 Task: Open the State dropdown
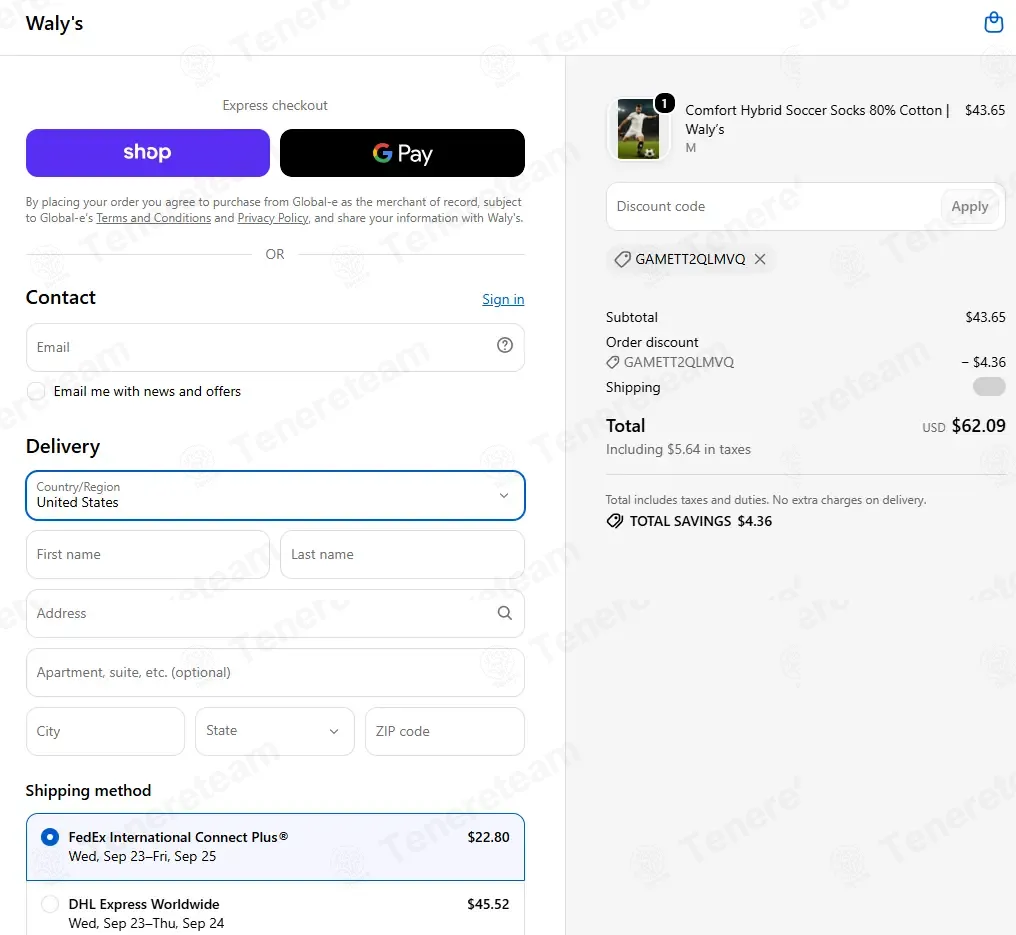275,731
